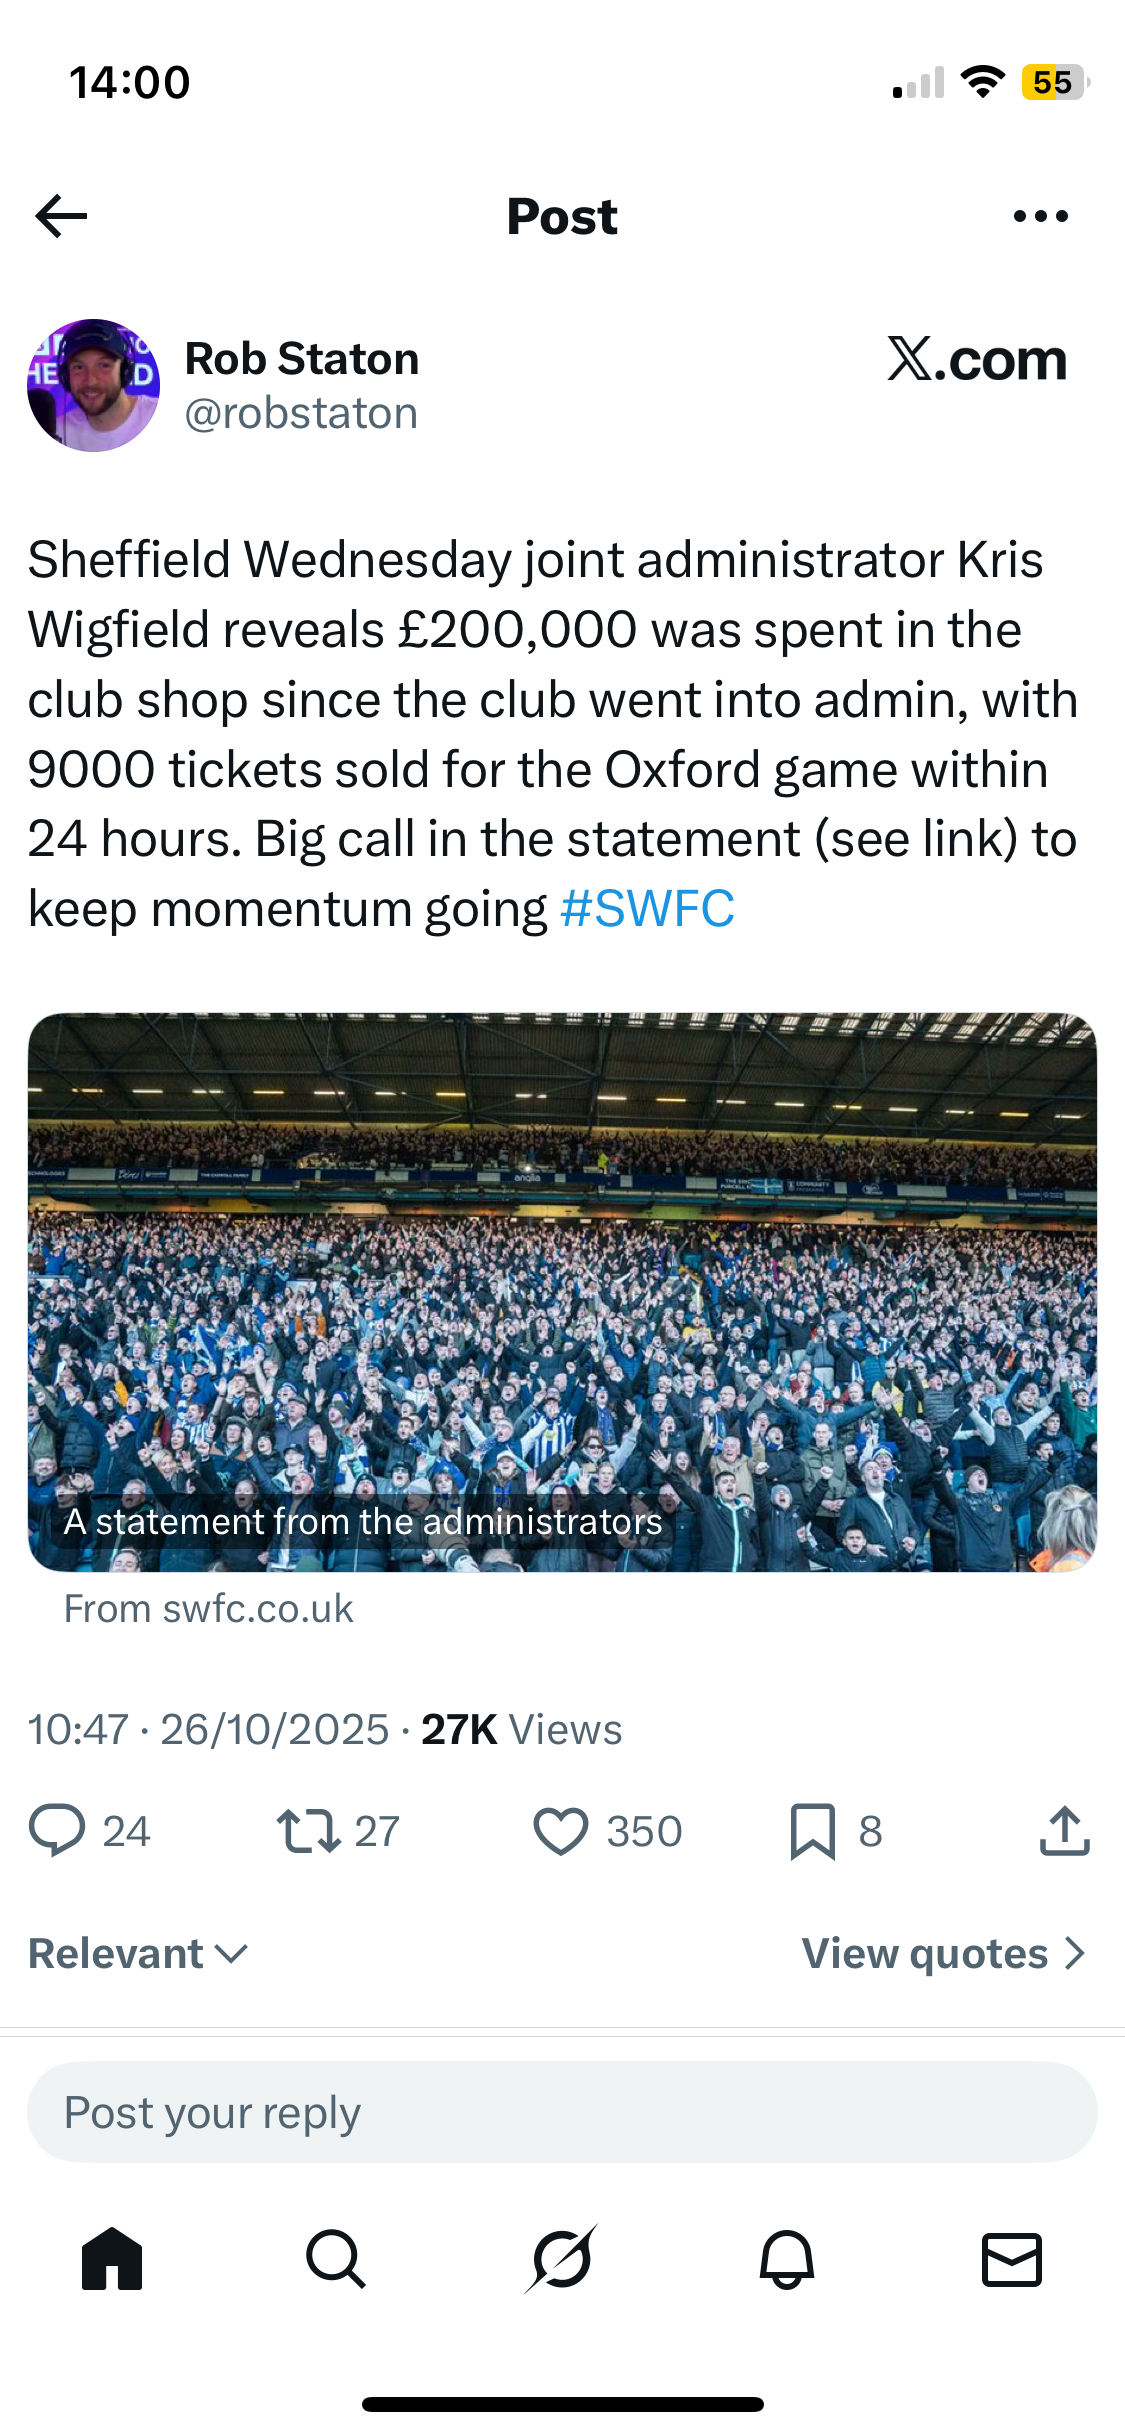The width and height of the screenshot is (1125, 2436).
Task: Open Rob Staton's profile picture
Action: pos(93,385)
